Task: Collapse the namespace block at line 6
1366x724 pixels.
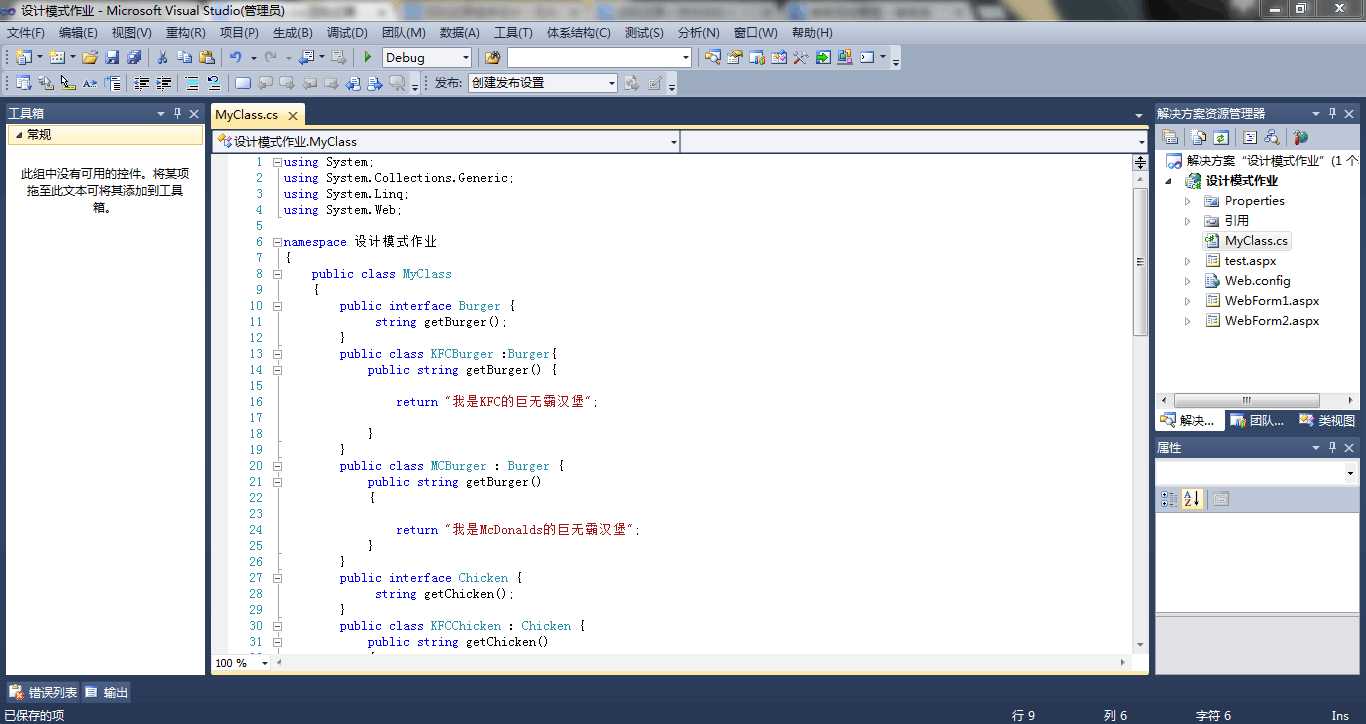Action: 277,242
